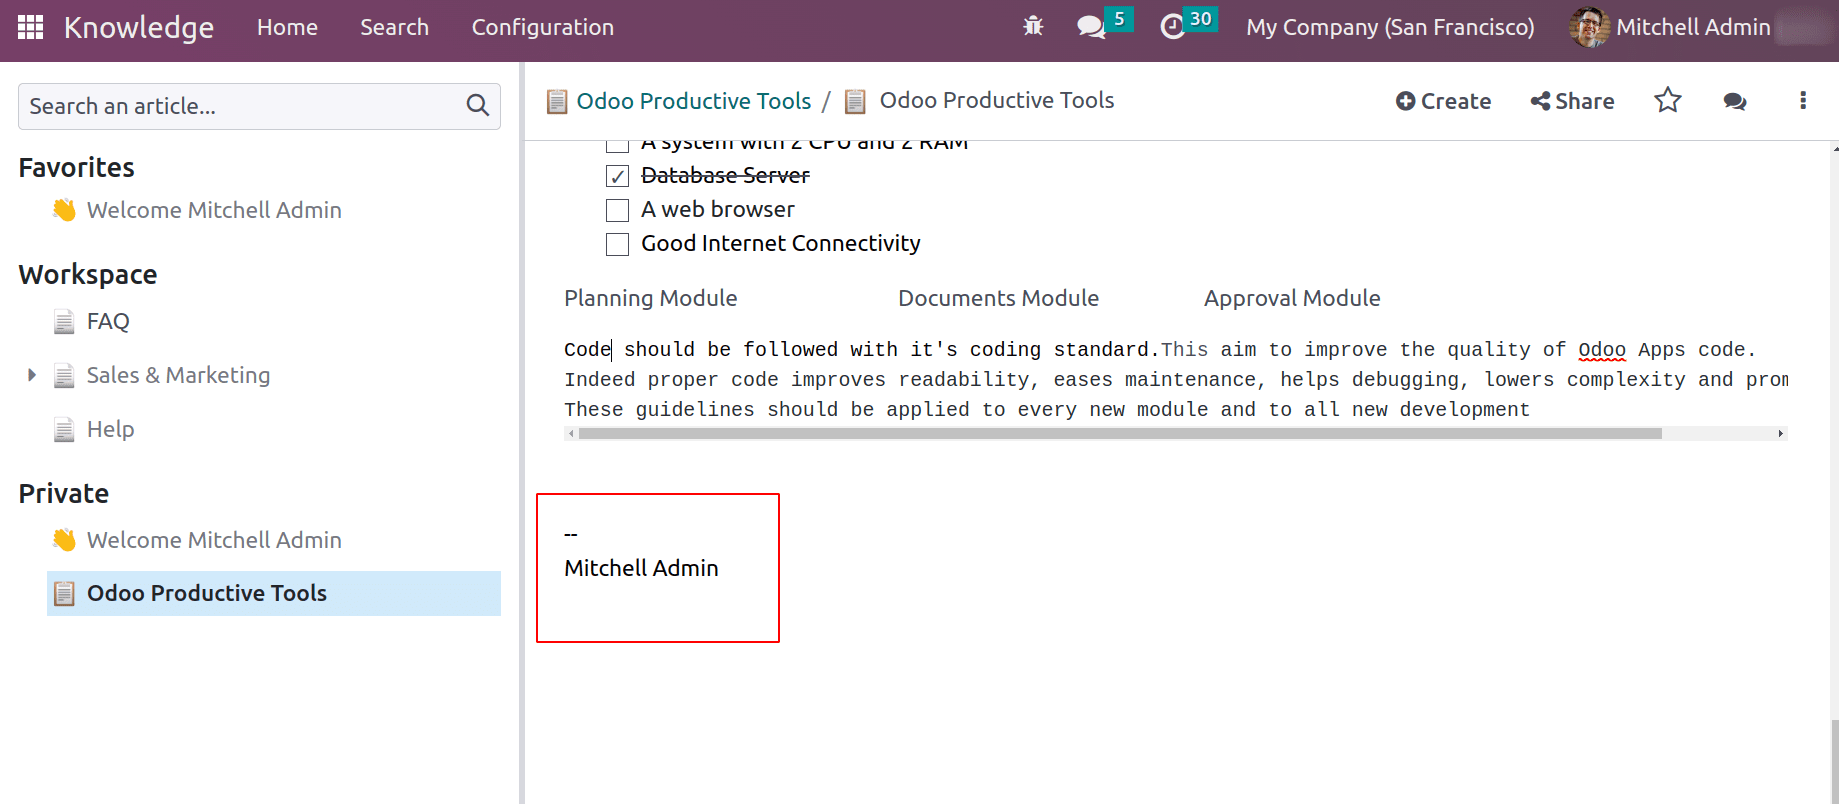This screenshot has height=804, width=1839.
Task: Open the Search menu
Action: 394,27
